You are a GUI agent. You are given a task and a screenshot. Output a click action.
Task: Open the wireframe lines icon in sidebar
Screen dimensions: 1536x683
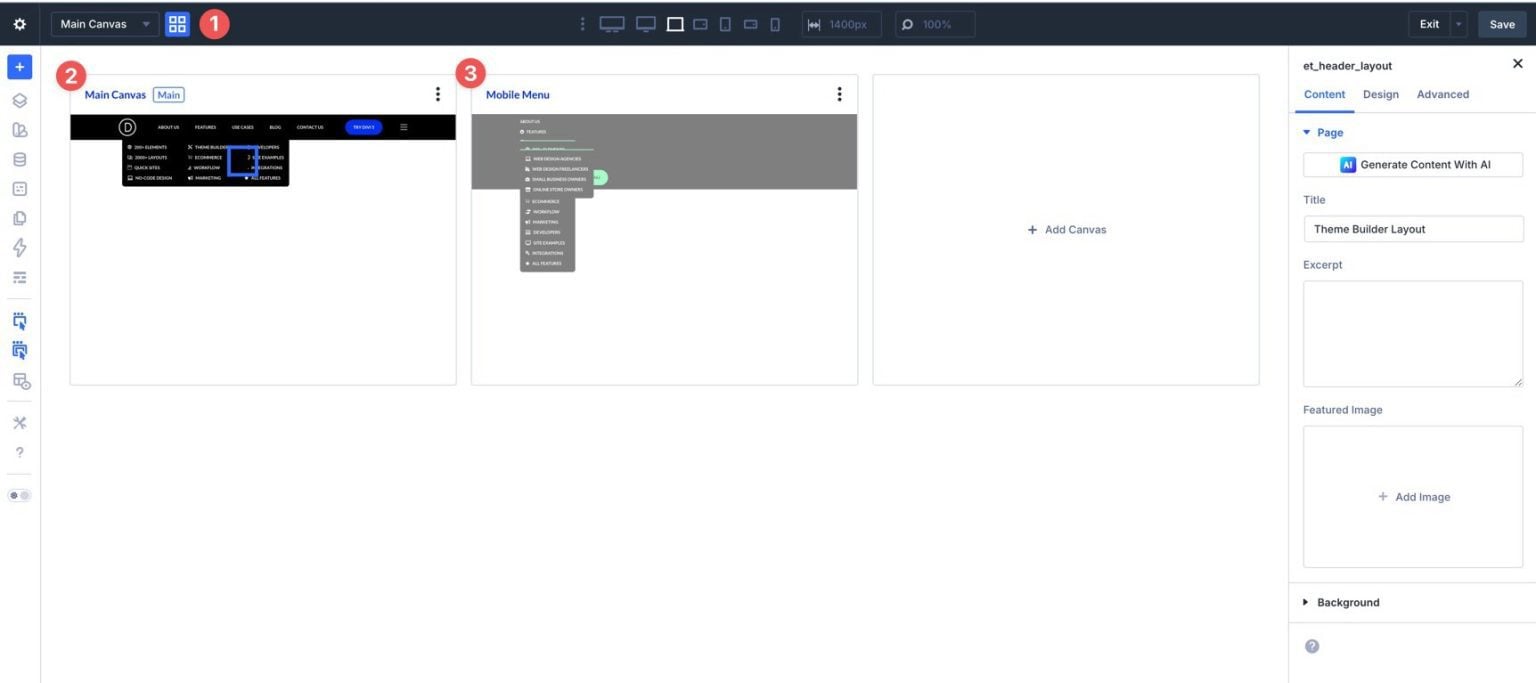tap(20, 277)
